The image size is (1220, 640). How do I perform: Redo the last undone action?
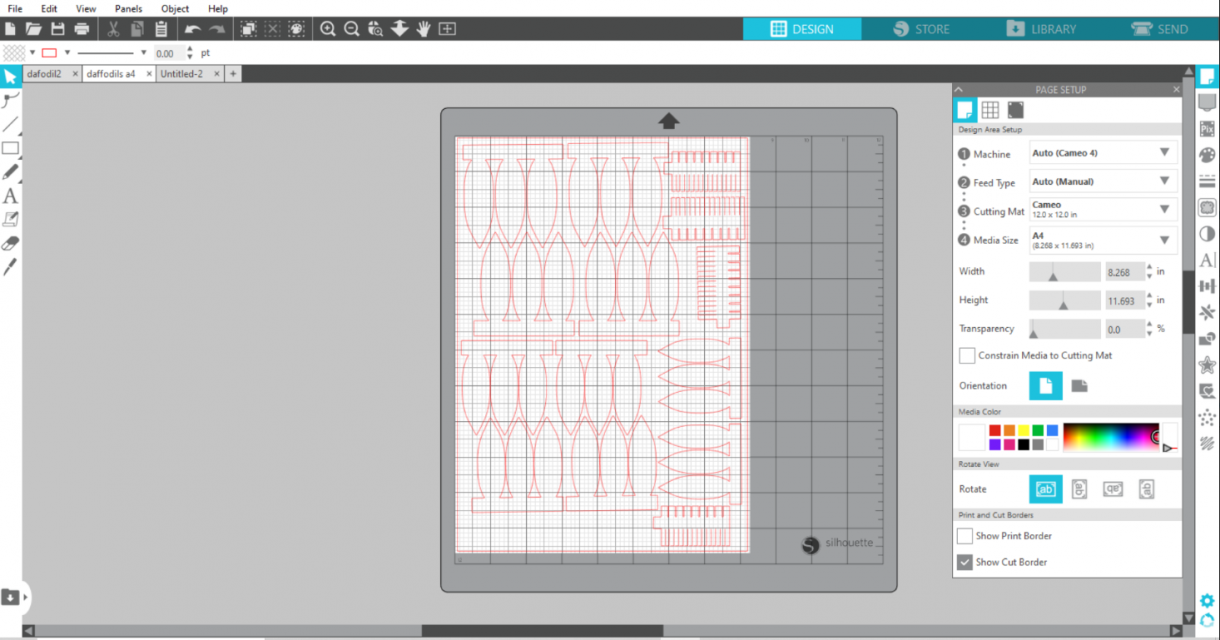tap(217, 29)
